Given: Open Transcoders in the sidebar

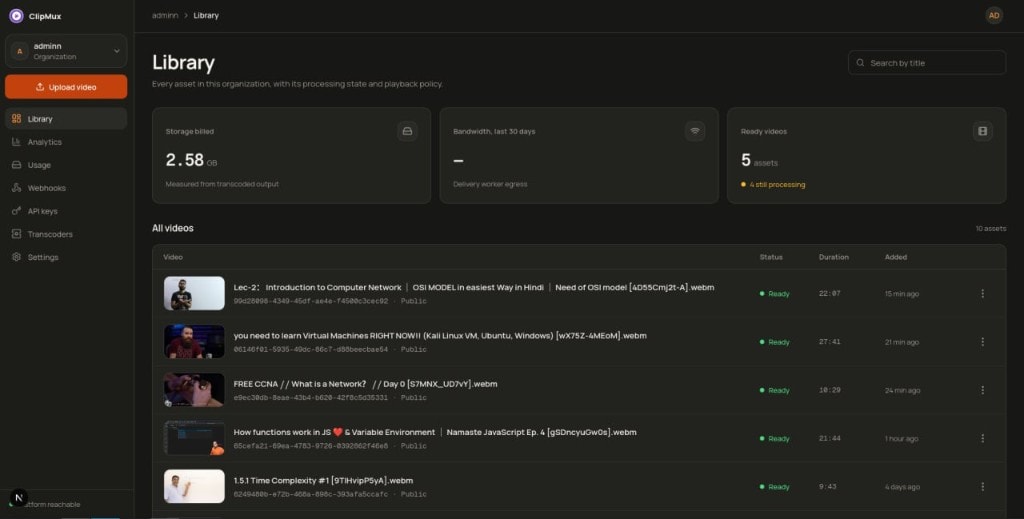Looking at the screenshot, I should tap(66, 234).
